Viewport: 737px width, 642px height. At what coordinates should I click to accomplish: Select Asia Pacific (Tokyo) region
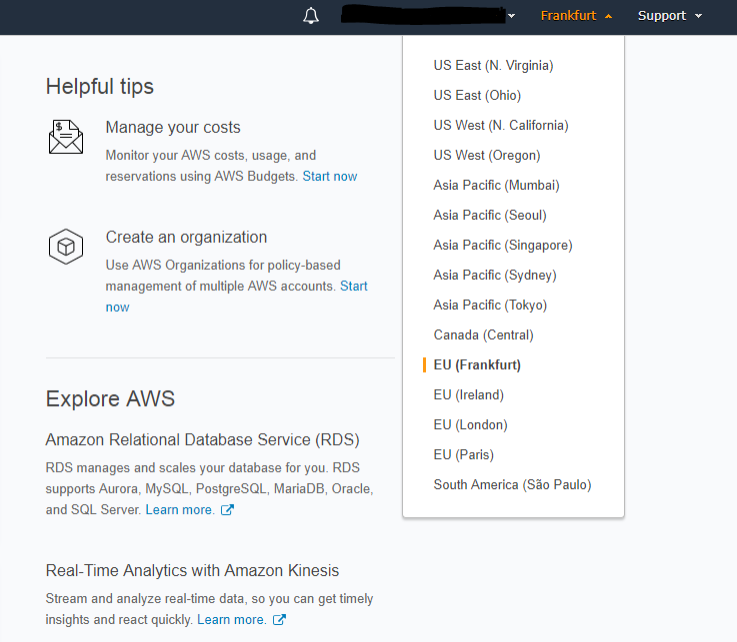coord(490,305)
